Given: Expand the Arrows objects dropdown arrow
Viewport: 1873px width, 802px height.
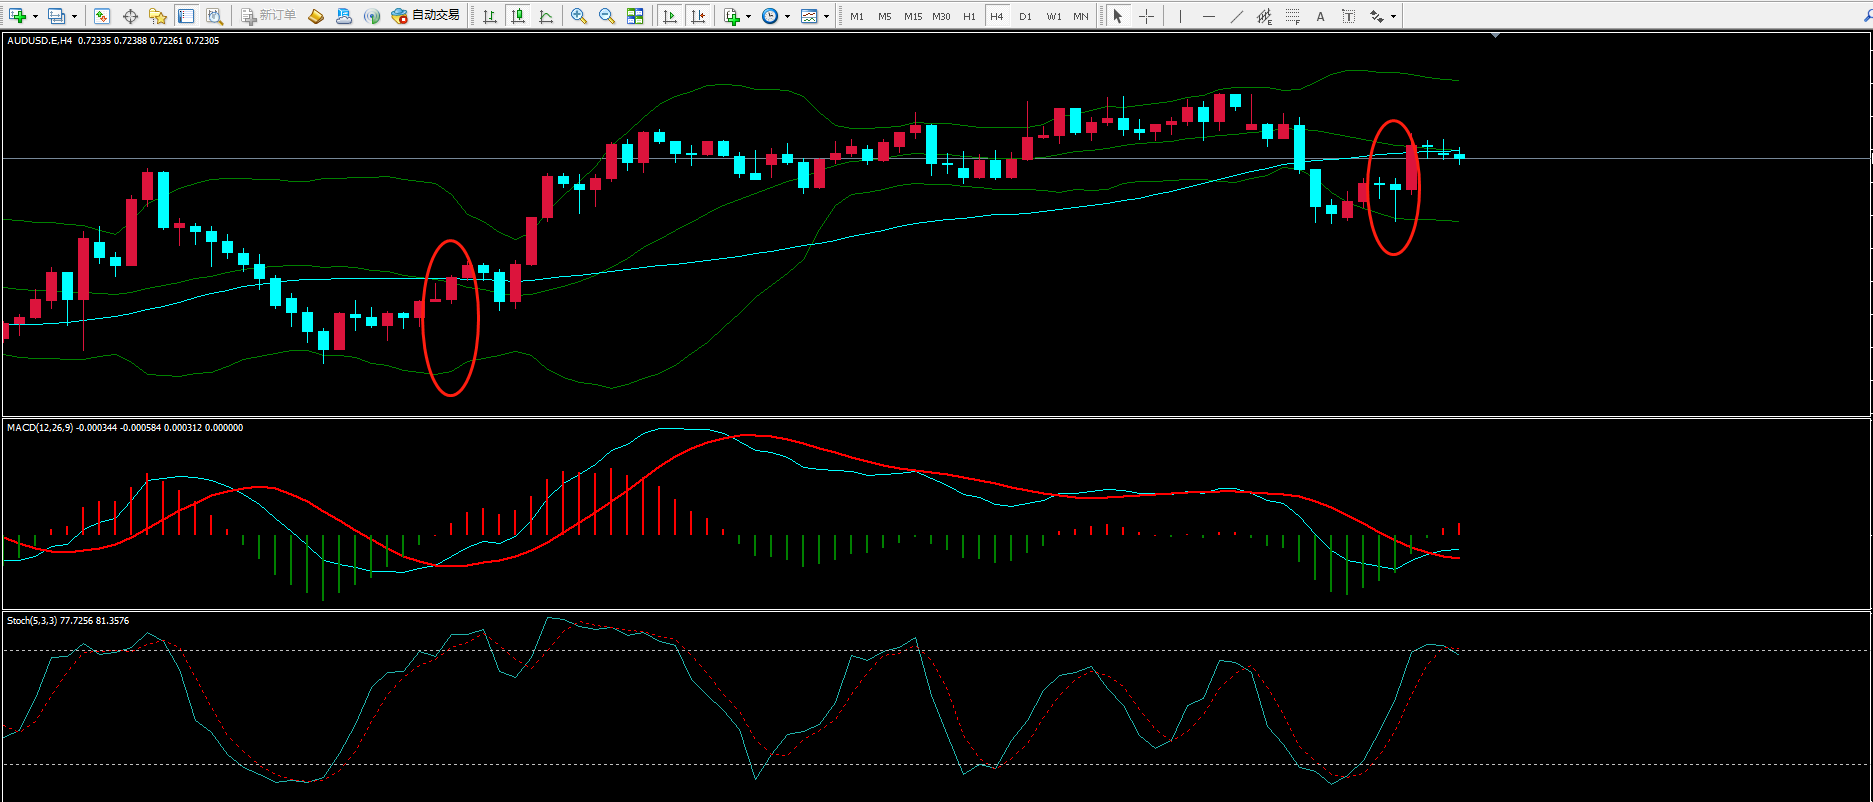Looking at the screenshot, I should (1393, 16).
